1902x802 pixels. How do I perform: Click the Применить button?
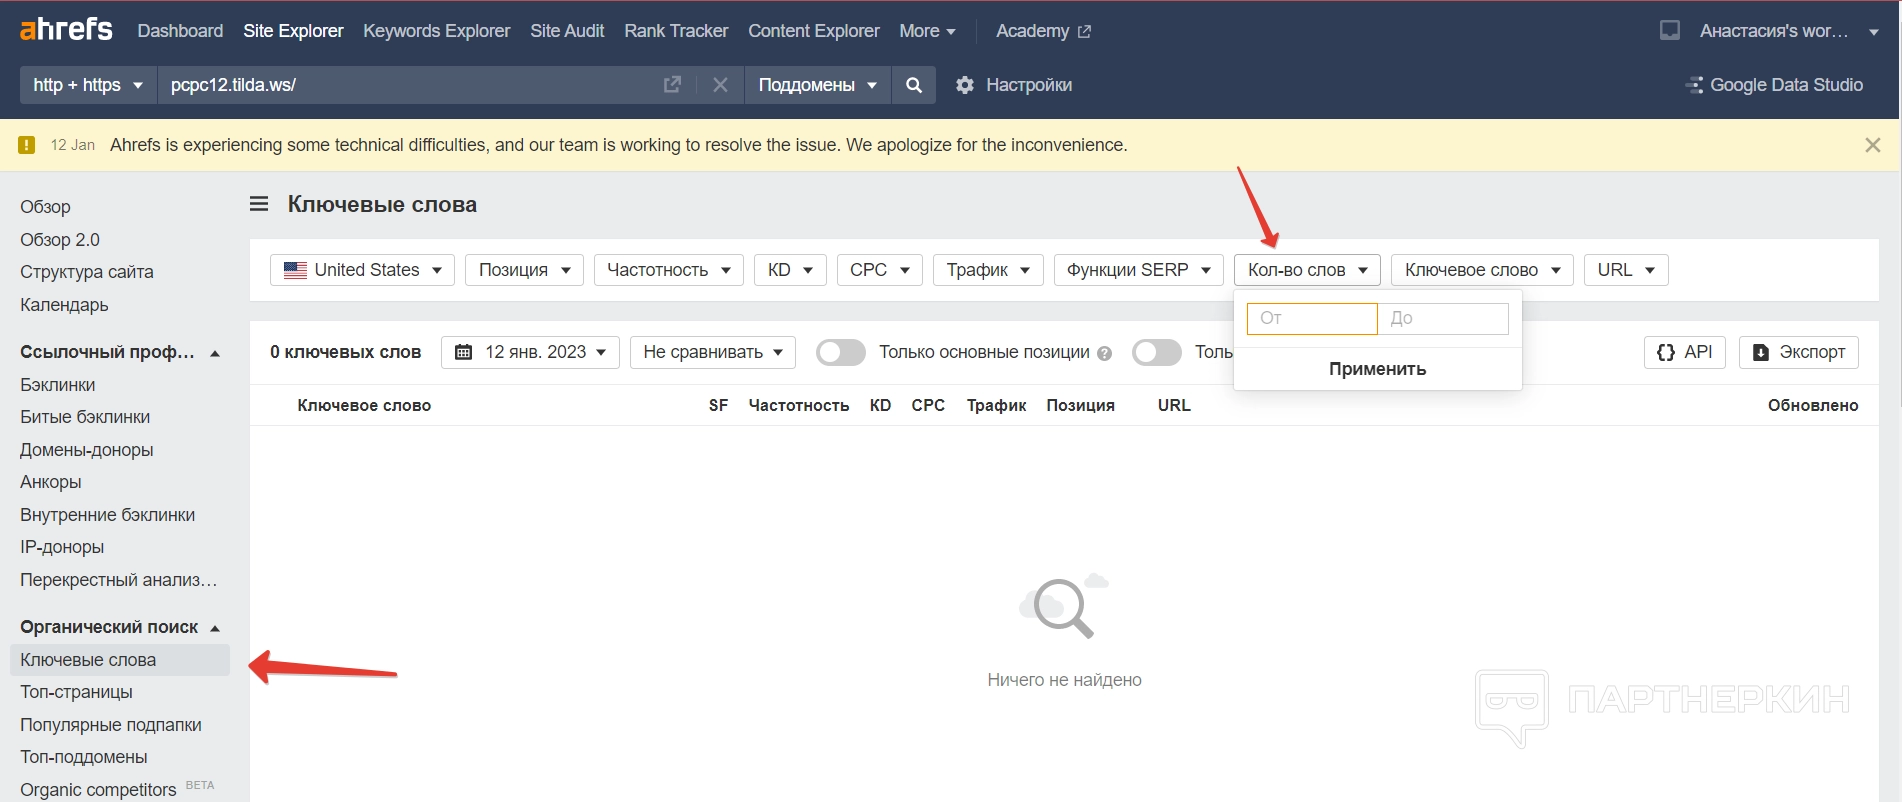pyautogui.click(x=1377, y=369)
